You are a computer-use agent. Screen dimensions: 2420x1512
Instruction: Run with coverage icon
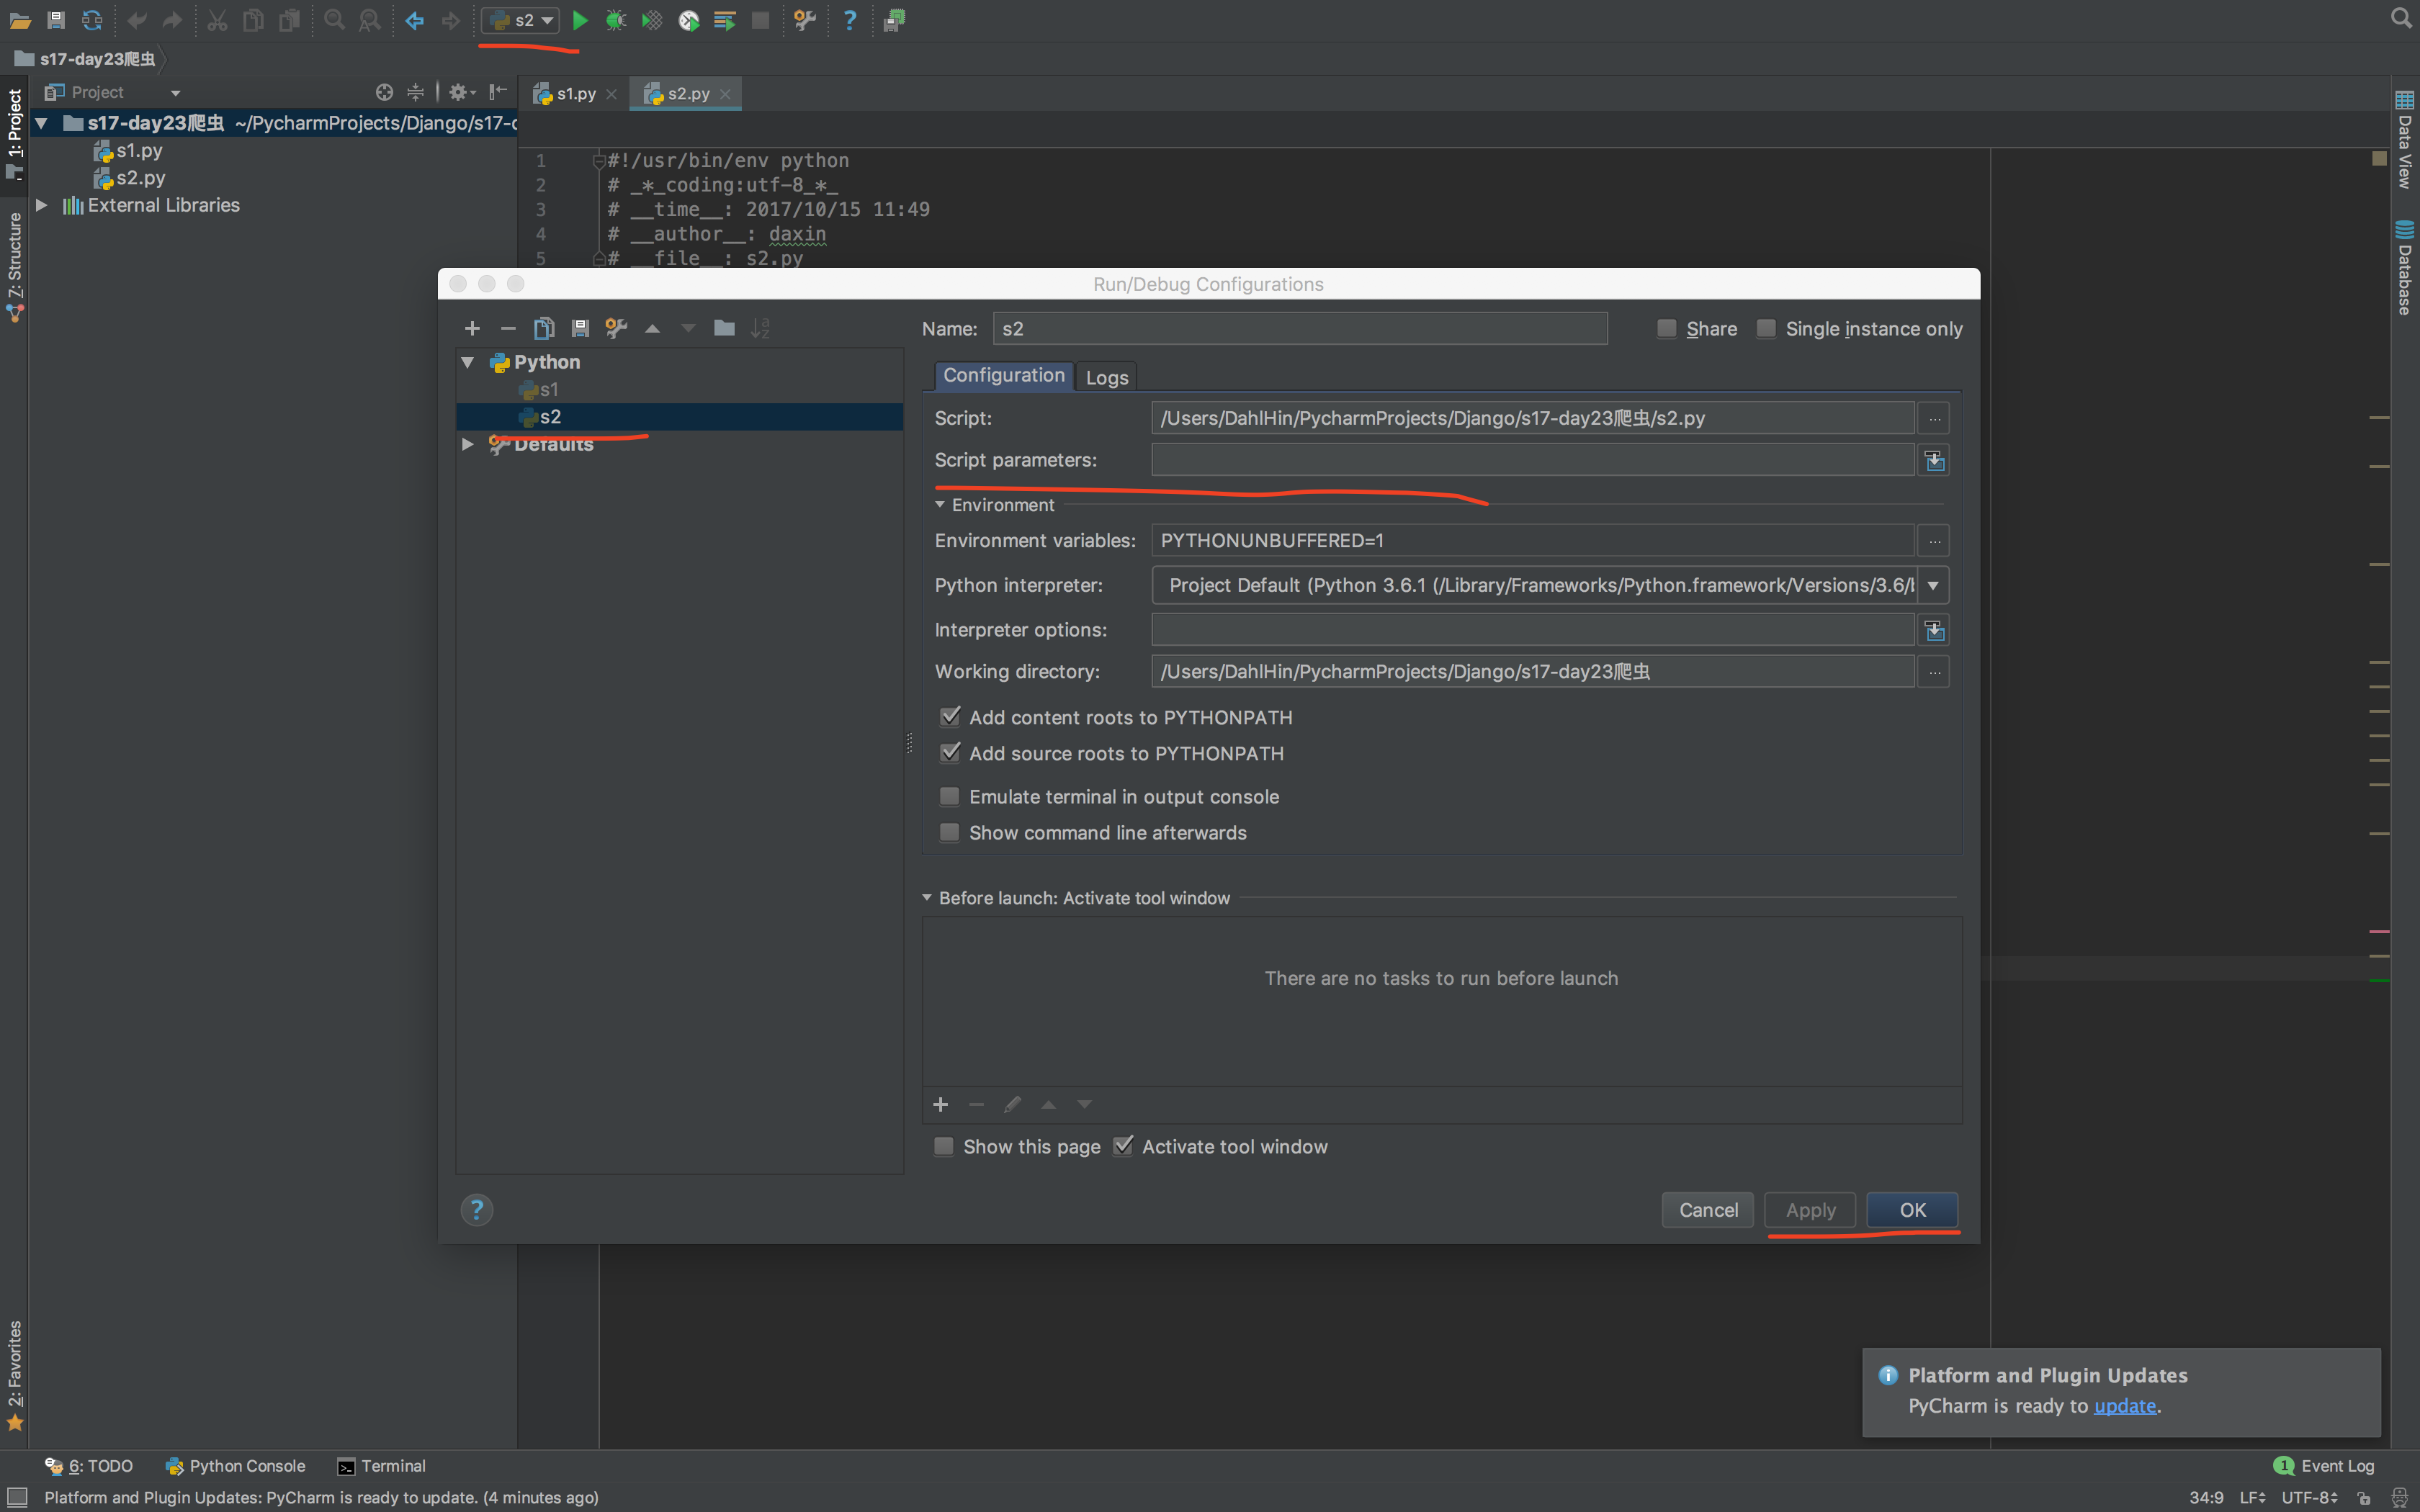click(652, 20)
